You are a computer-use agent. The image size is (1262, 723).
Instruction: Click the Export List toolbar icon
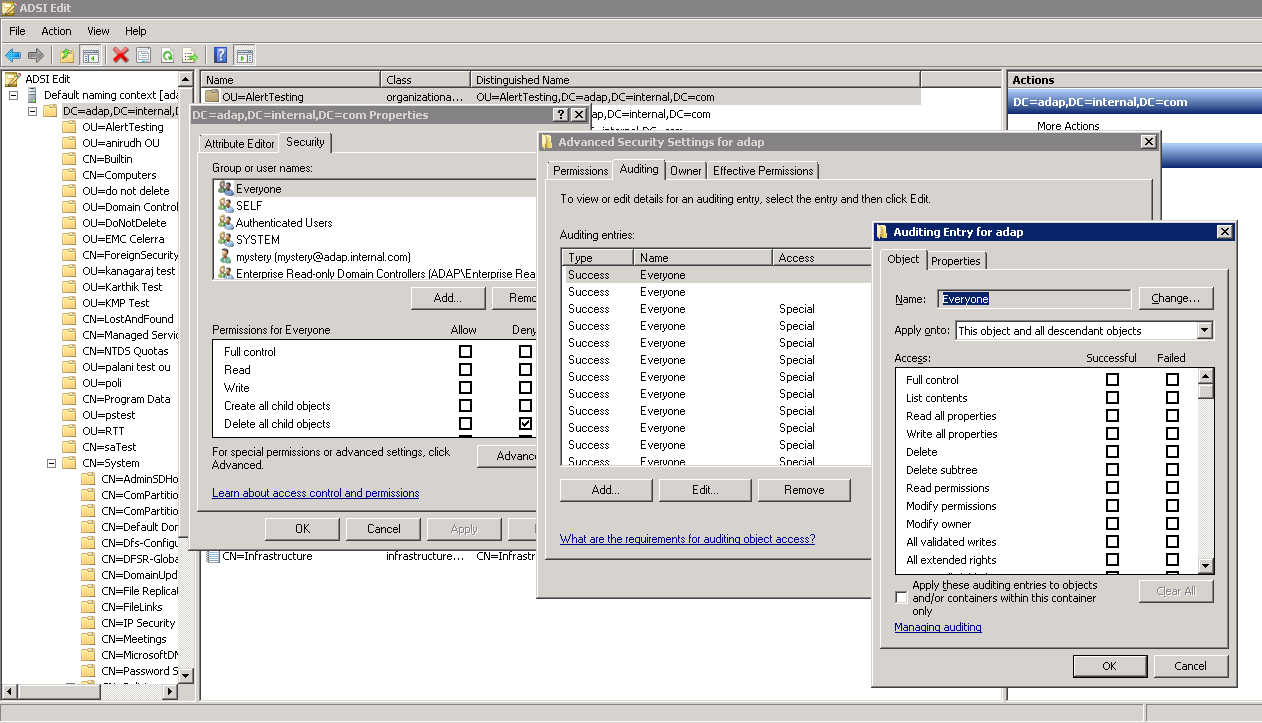point(190,56)
